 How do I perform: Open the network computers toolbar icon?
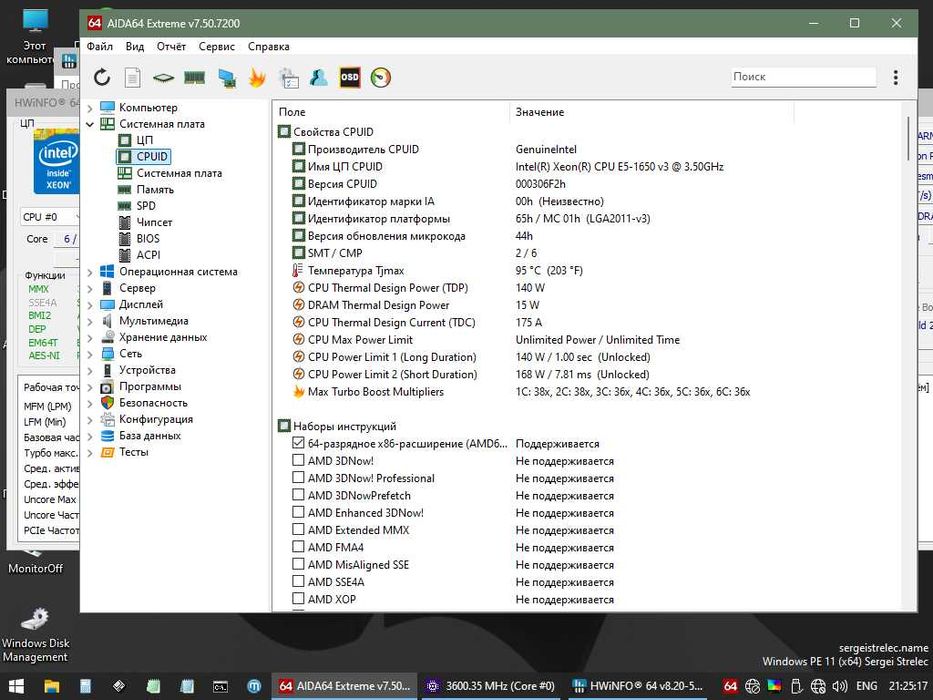[227, 77]
